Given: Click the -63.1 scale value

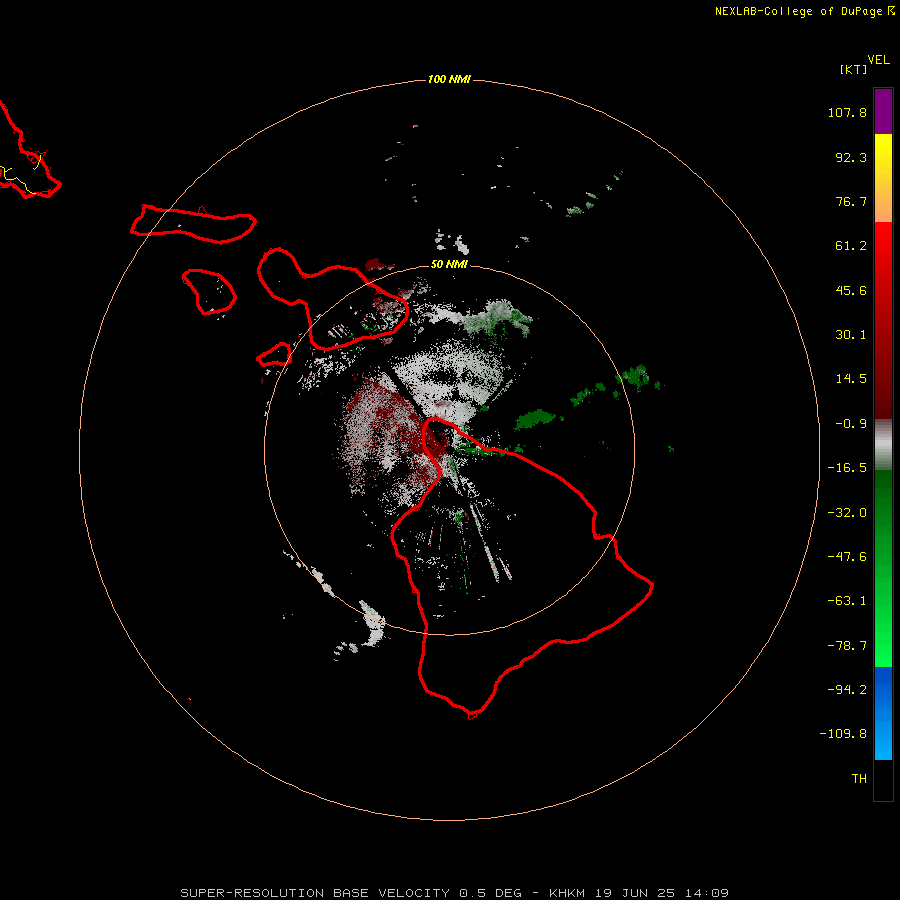Looking at the screenshot, I should (847, 601).
